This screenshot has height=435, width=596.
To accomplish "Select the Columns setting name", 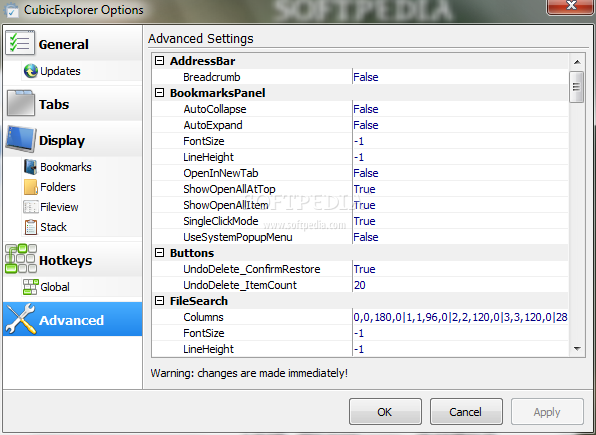I will [x=203, y=317].
